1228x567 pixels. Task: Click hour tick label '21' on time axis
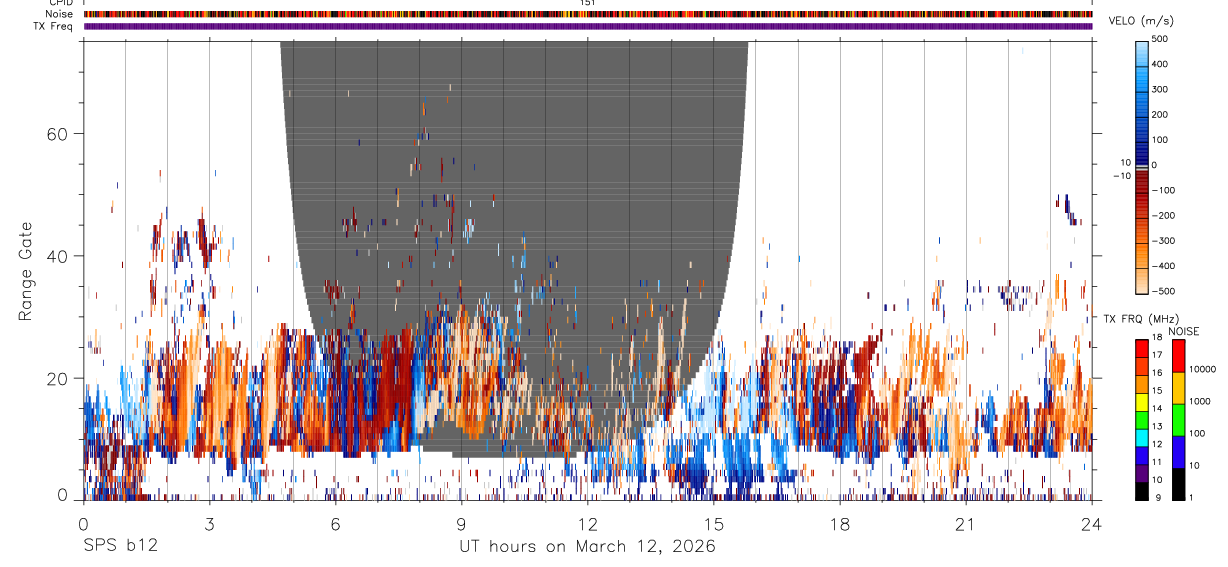pyautogui.click(x=965, y=525)
